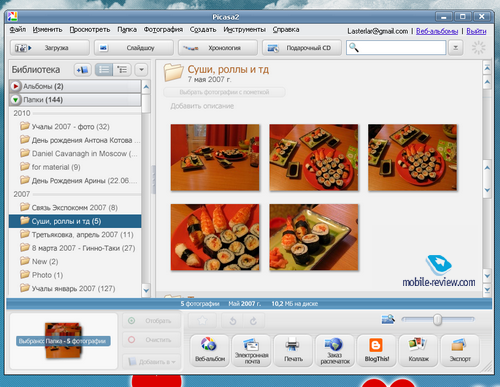Click the Суши, роллы и тд folder icon
500x387 pixels.
pos(173,73)
